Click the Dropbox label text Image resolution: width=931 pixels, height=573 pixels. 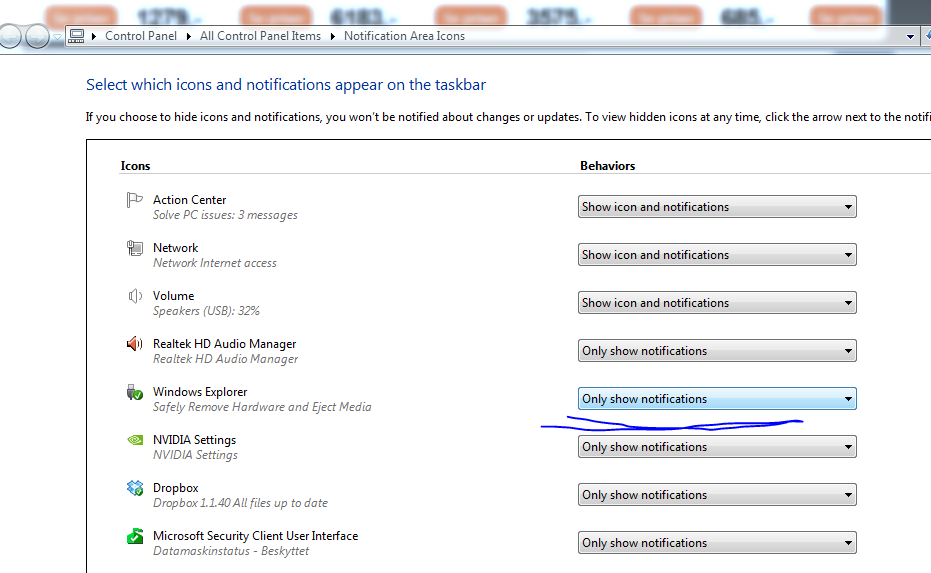click(x=175, y=488)
